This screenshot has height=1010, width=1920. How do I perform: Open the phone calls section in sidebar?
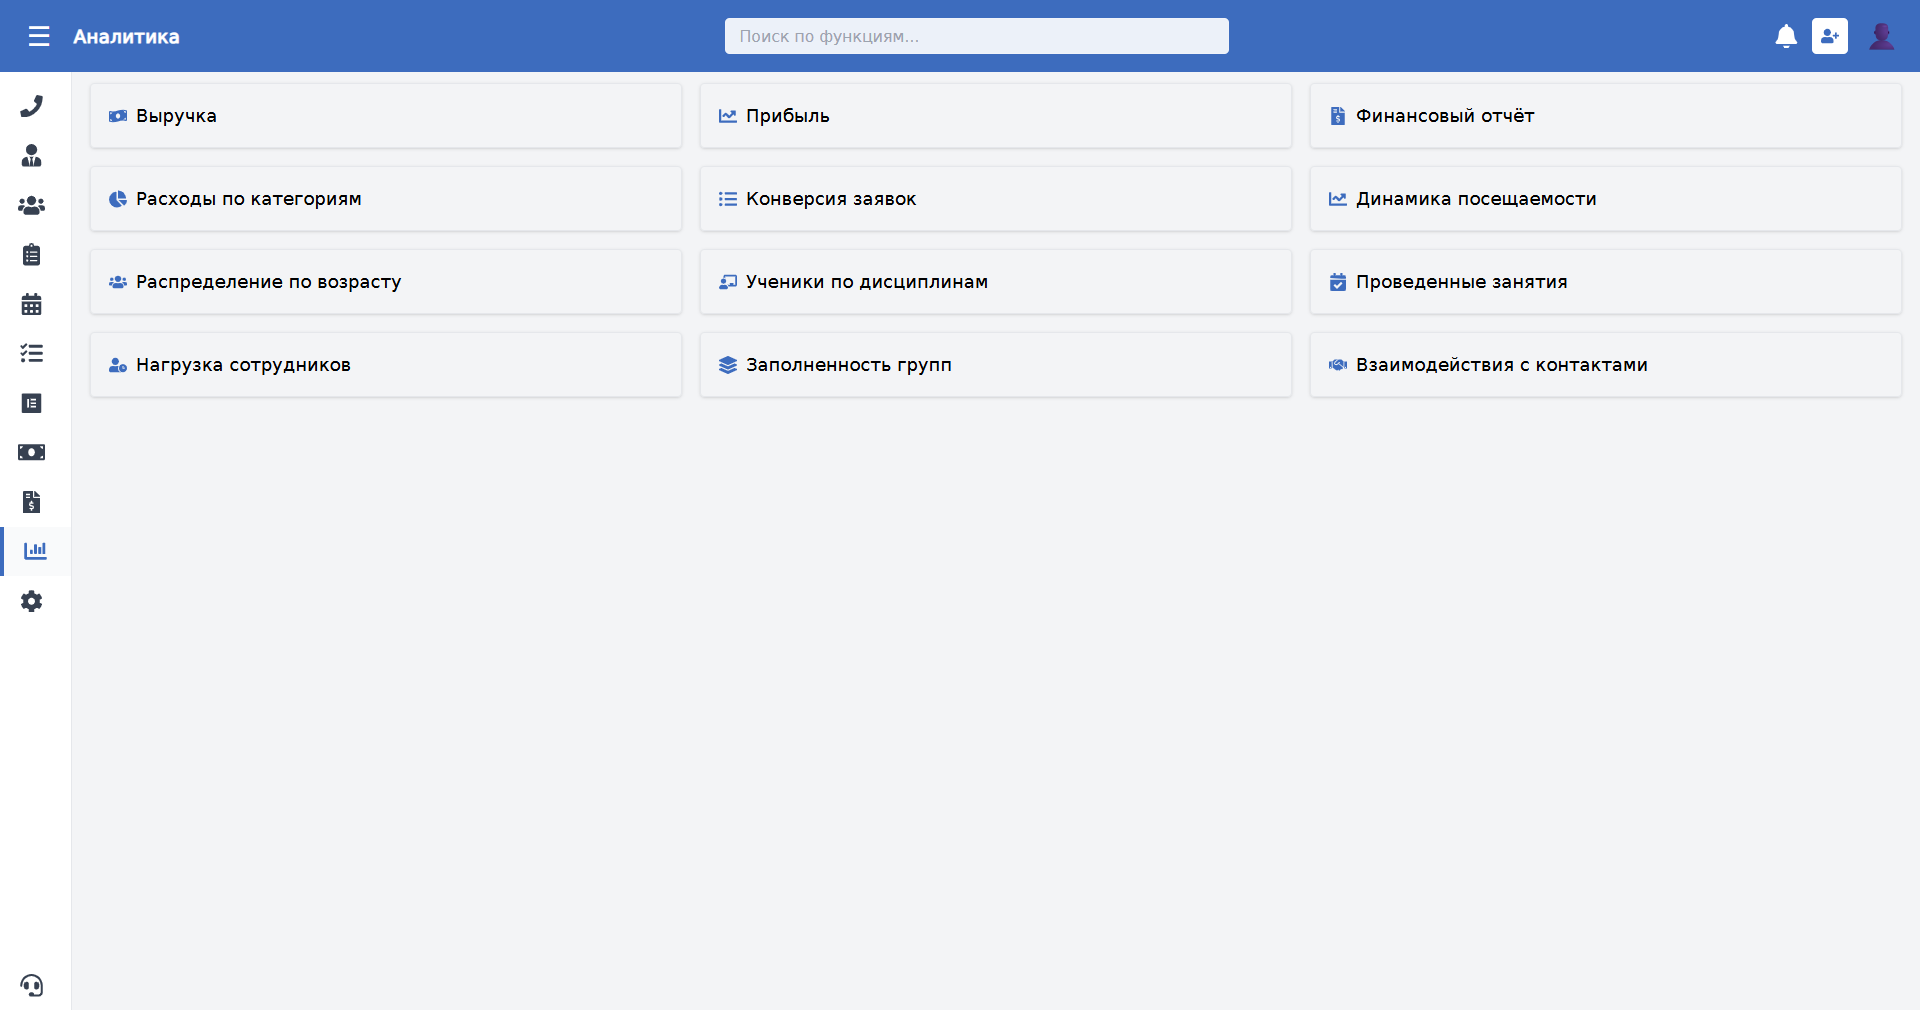pyautogui.click(x=32, y=105)
